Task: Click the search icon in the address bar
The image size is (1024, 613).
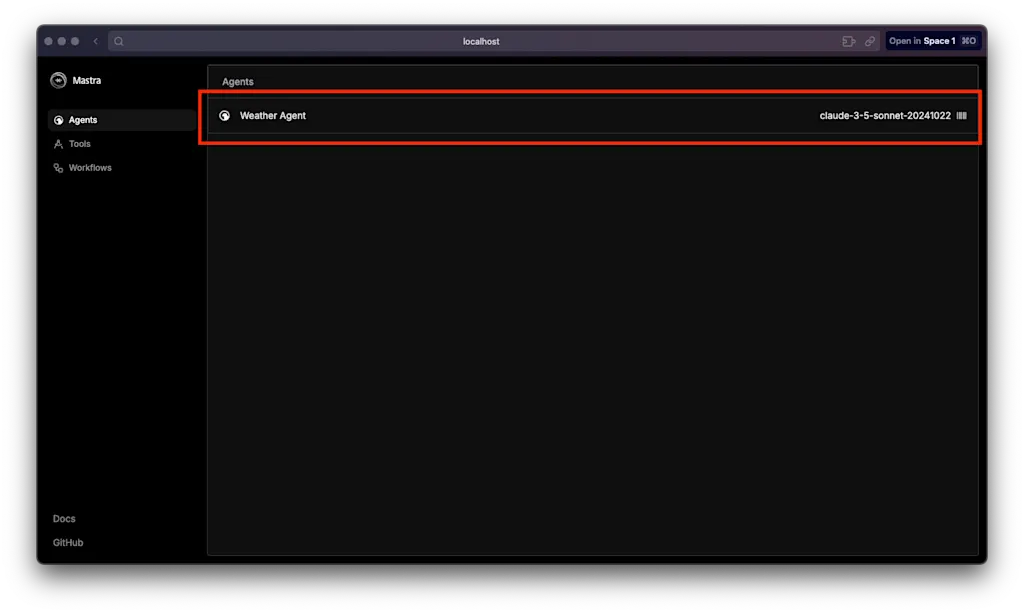Action: tap(119, 41)
